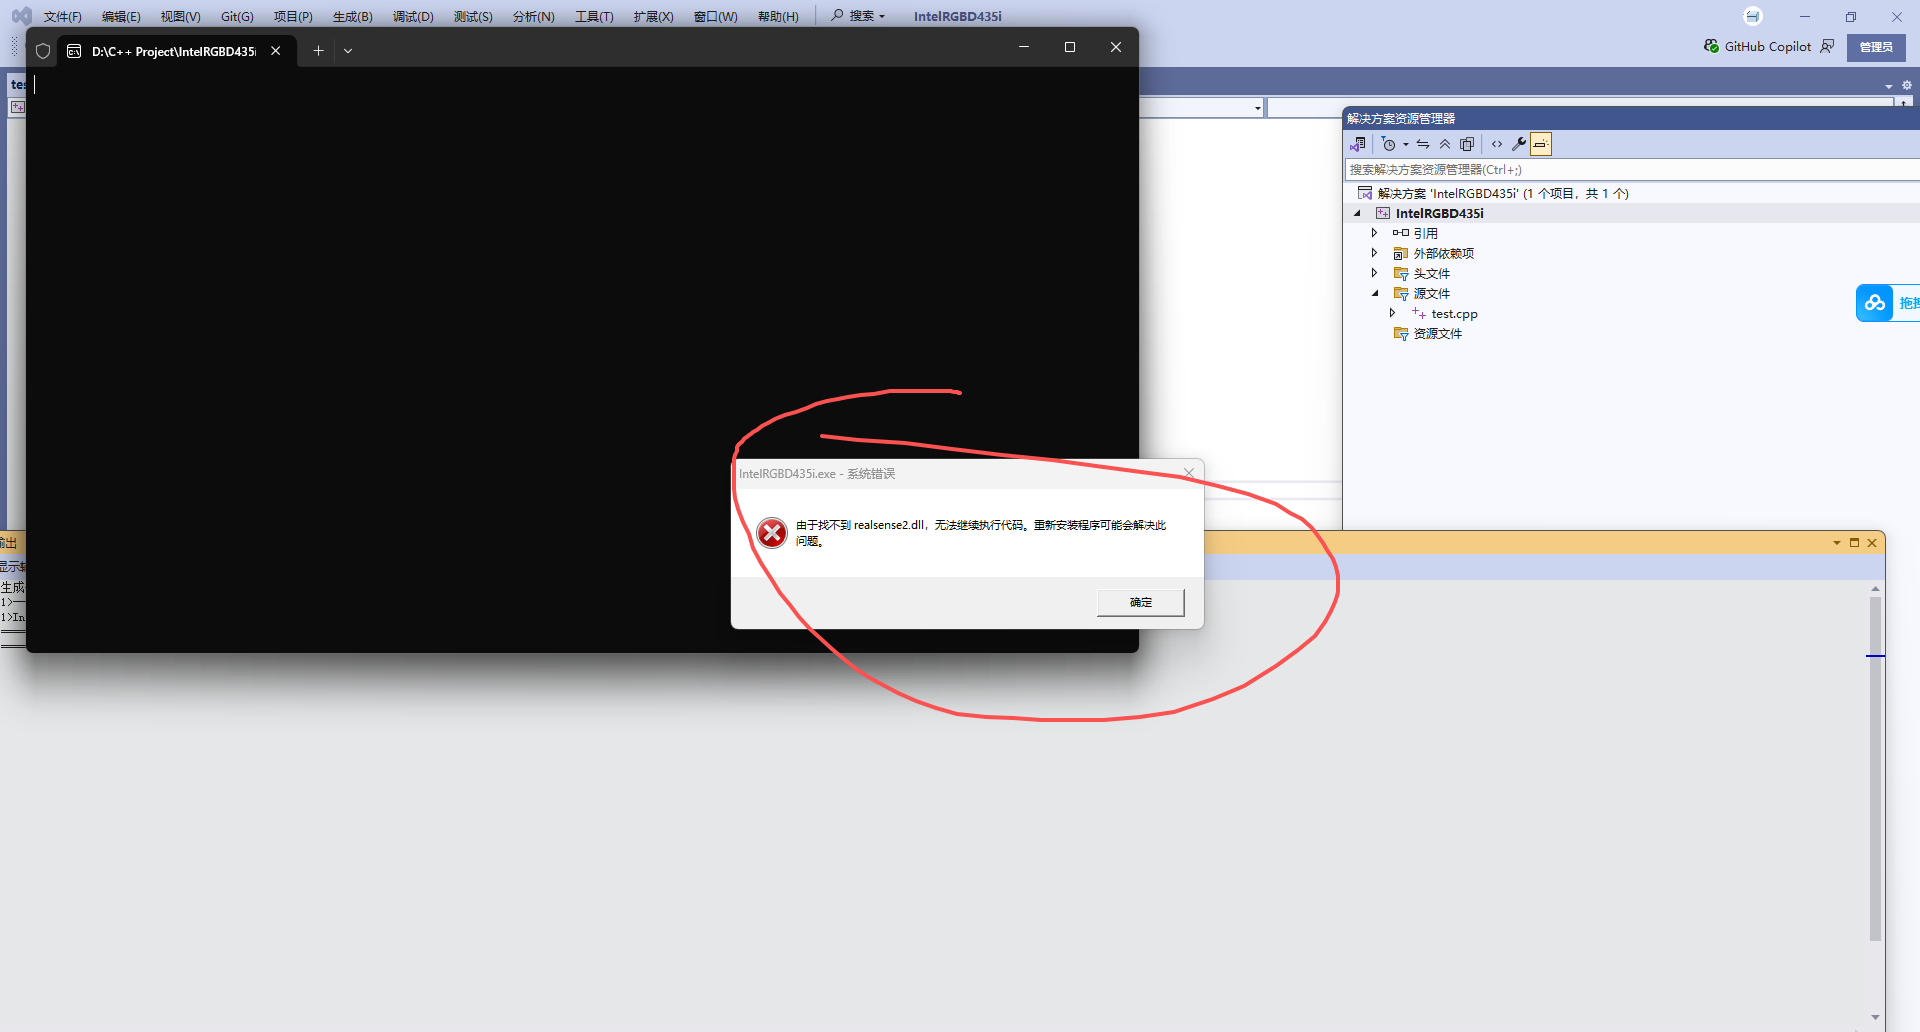
Task: Open the 扩展(X) menu
Action: point(653,16)
